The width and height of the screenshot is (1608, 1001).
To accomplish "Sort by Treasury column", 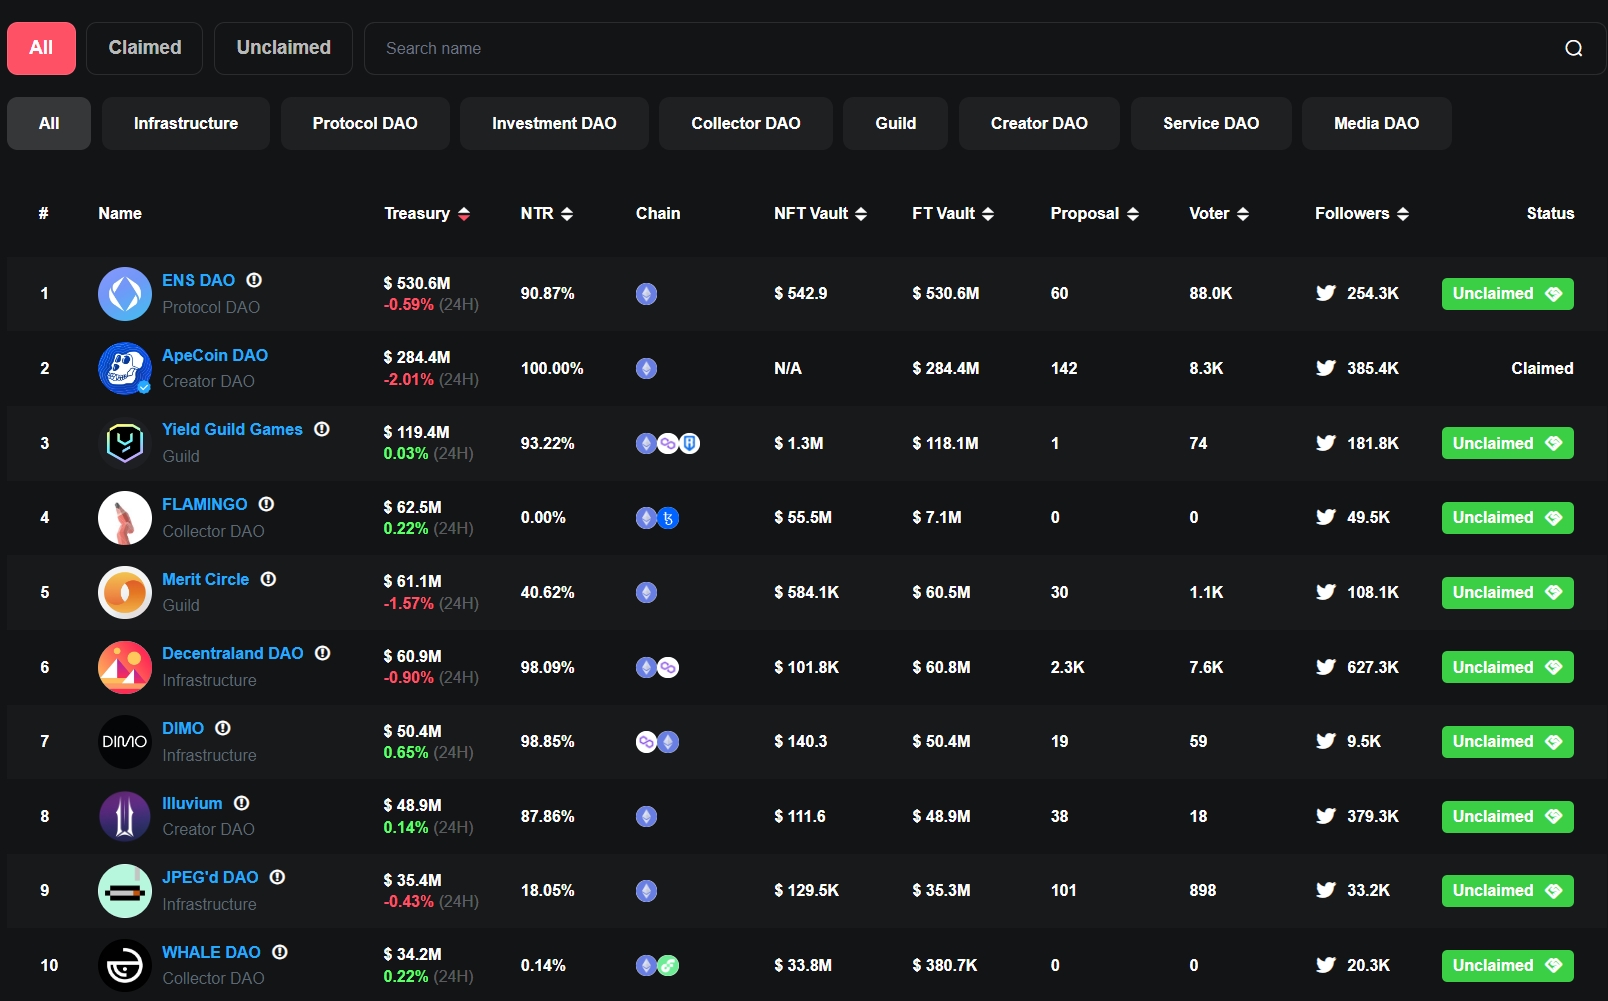I will point(427,214).
